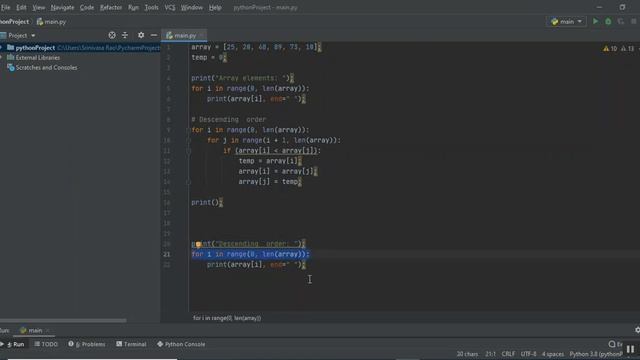This screenshot has width=640, height=360.
Task: Click the fold marker on line 9 for loop
Action: 188,130
